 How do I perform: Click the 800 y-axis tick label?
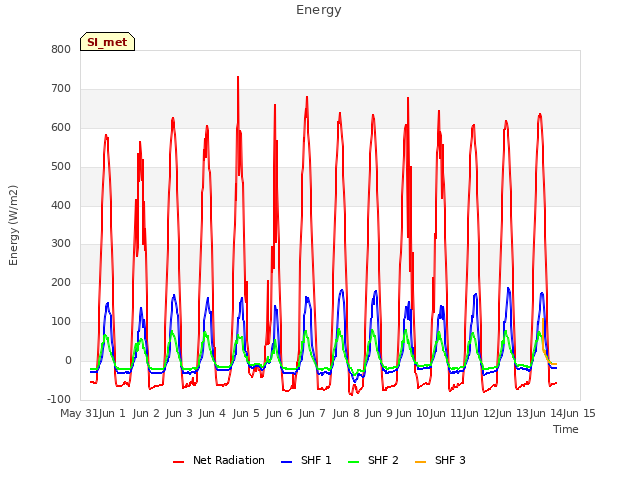tap(61, 50)
